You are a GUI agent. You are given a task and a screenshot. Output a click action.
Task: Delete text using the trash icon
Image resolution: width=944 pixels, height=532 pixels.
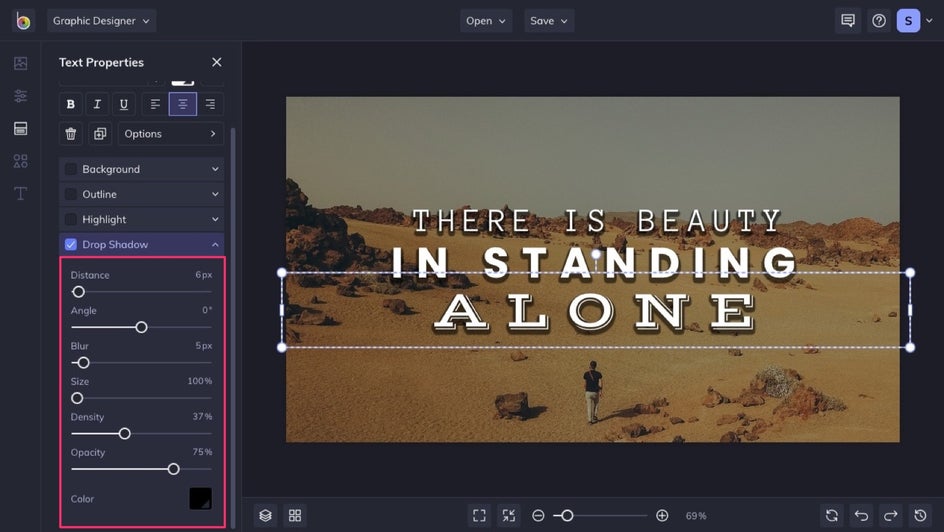click(x=71, y=134)
